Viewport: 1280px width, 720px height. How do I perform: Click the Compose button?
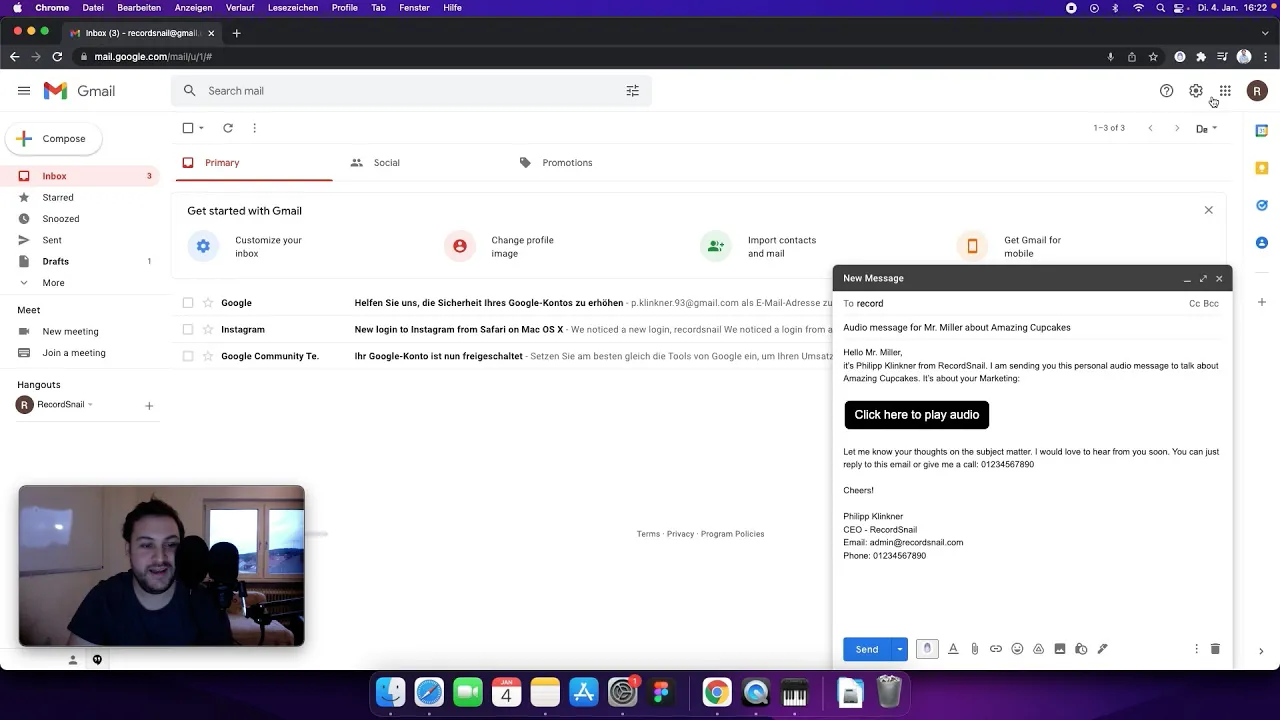(53, 139)
